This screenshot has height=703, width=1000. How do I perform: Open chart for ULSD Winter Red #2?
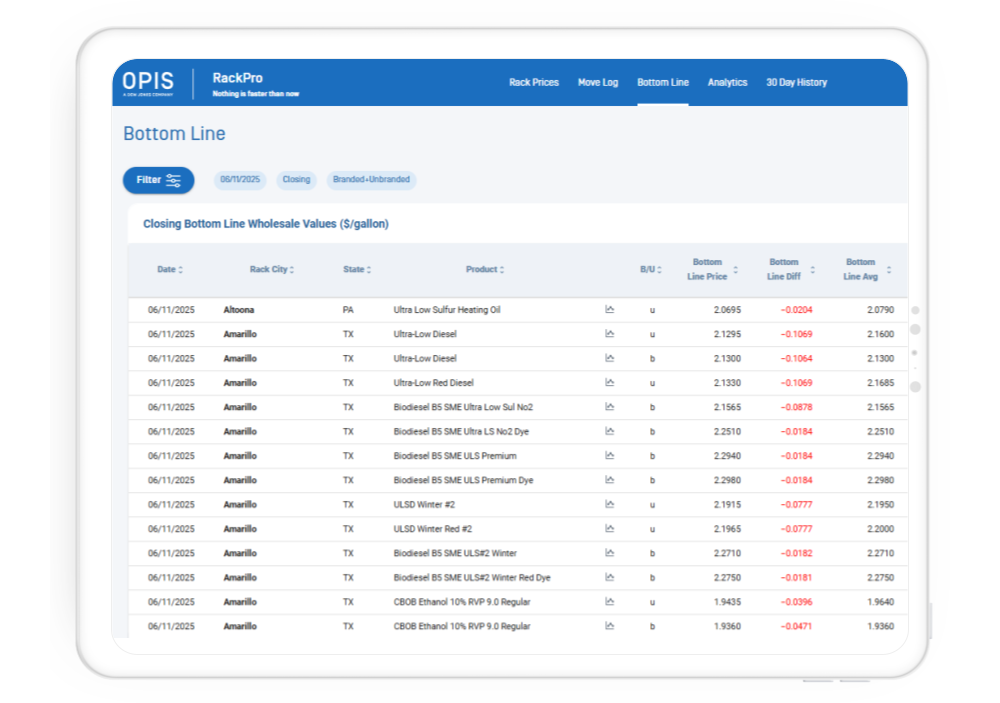[x=610, y=529]
